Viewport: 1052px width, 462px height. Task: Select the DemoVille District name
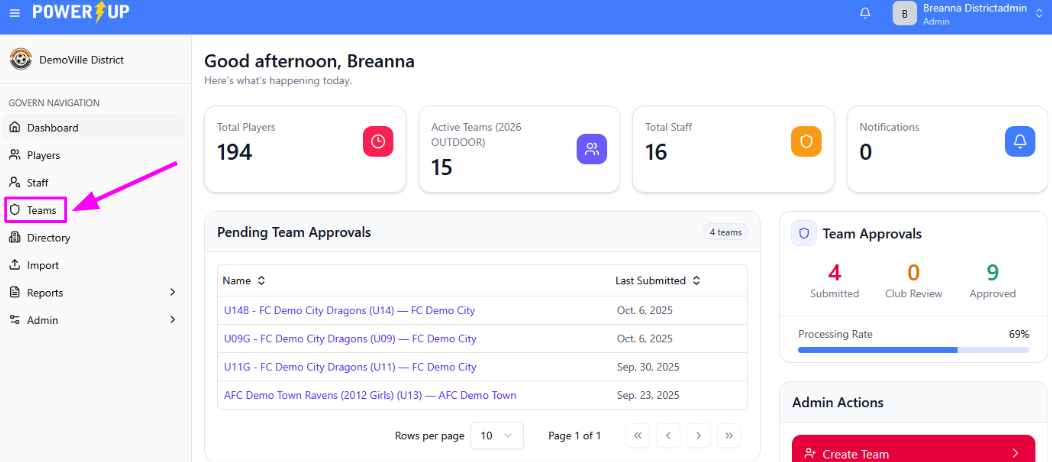click(82, 60)
